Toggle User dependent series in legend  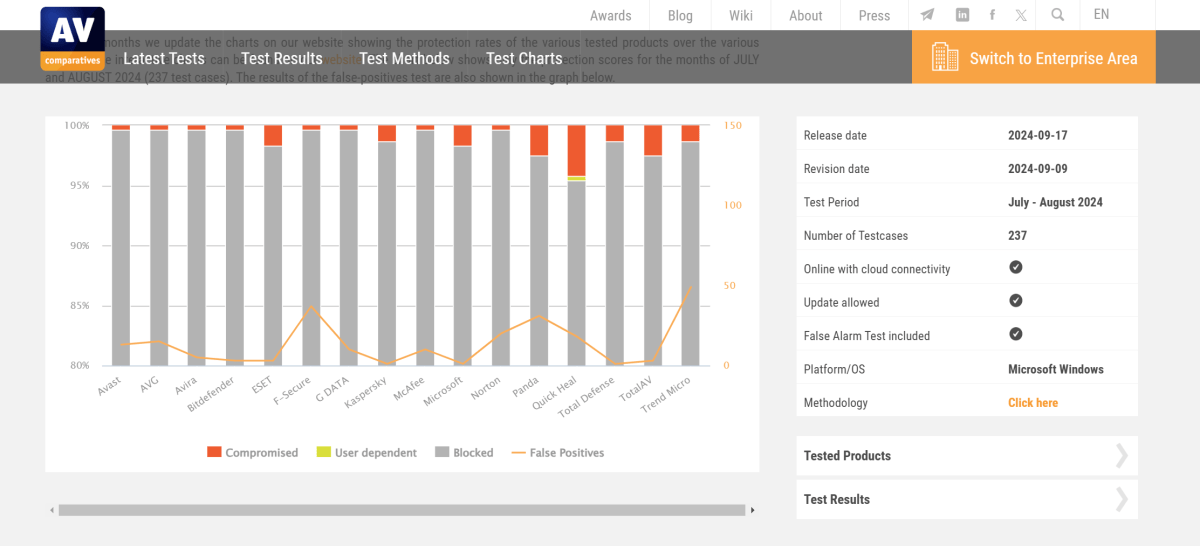pos(366,453)
